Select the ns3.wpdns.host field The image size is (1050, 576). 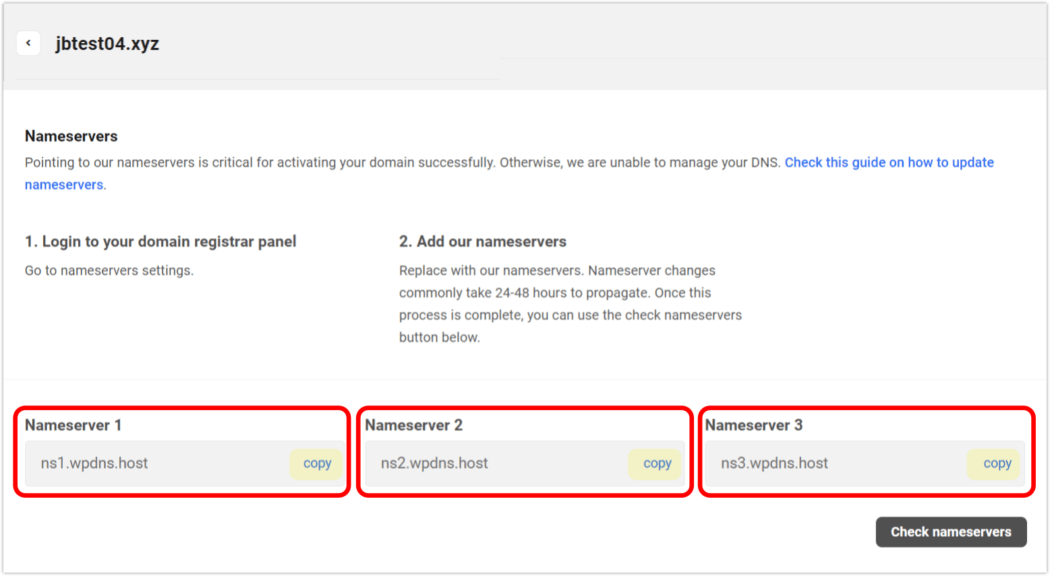(830, 463)
